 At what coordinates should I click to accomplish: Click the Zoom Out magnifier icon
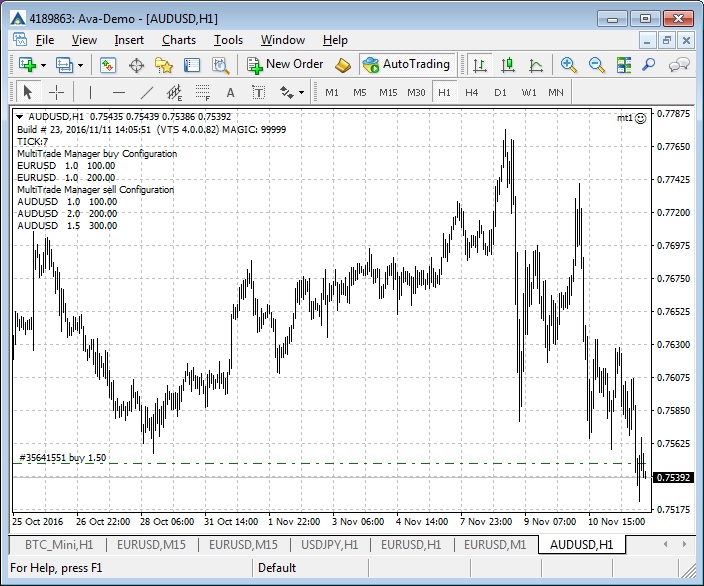[597, 65]
